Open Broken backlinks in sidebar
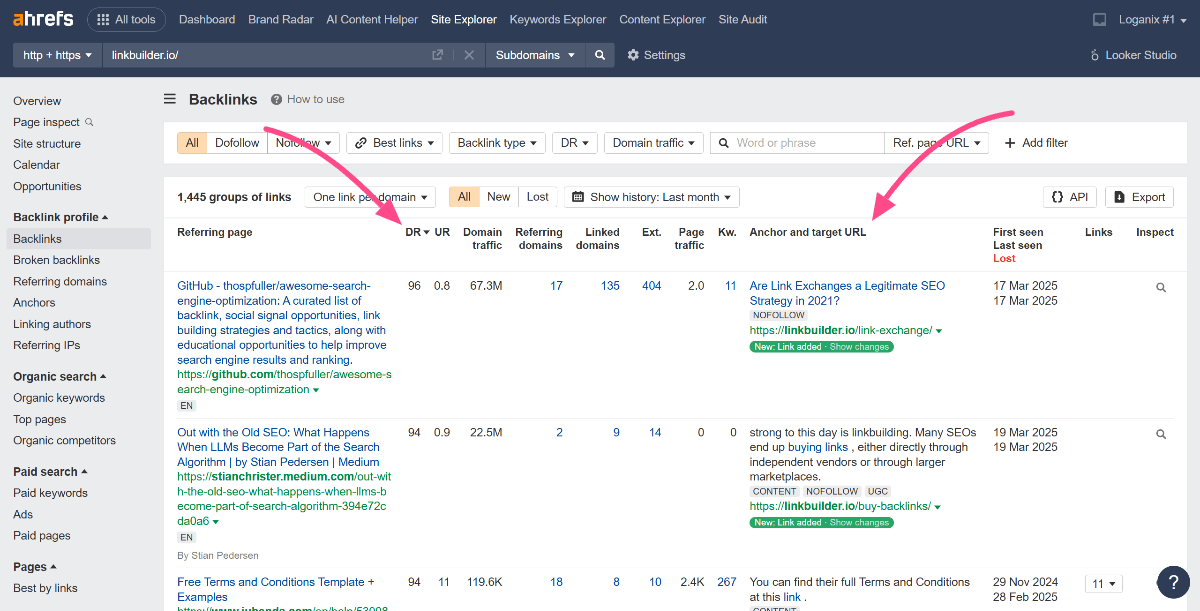The width and height of the screenshot is (1200, 611). pyautogui.click(x=56, y=260)
